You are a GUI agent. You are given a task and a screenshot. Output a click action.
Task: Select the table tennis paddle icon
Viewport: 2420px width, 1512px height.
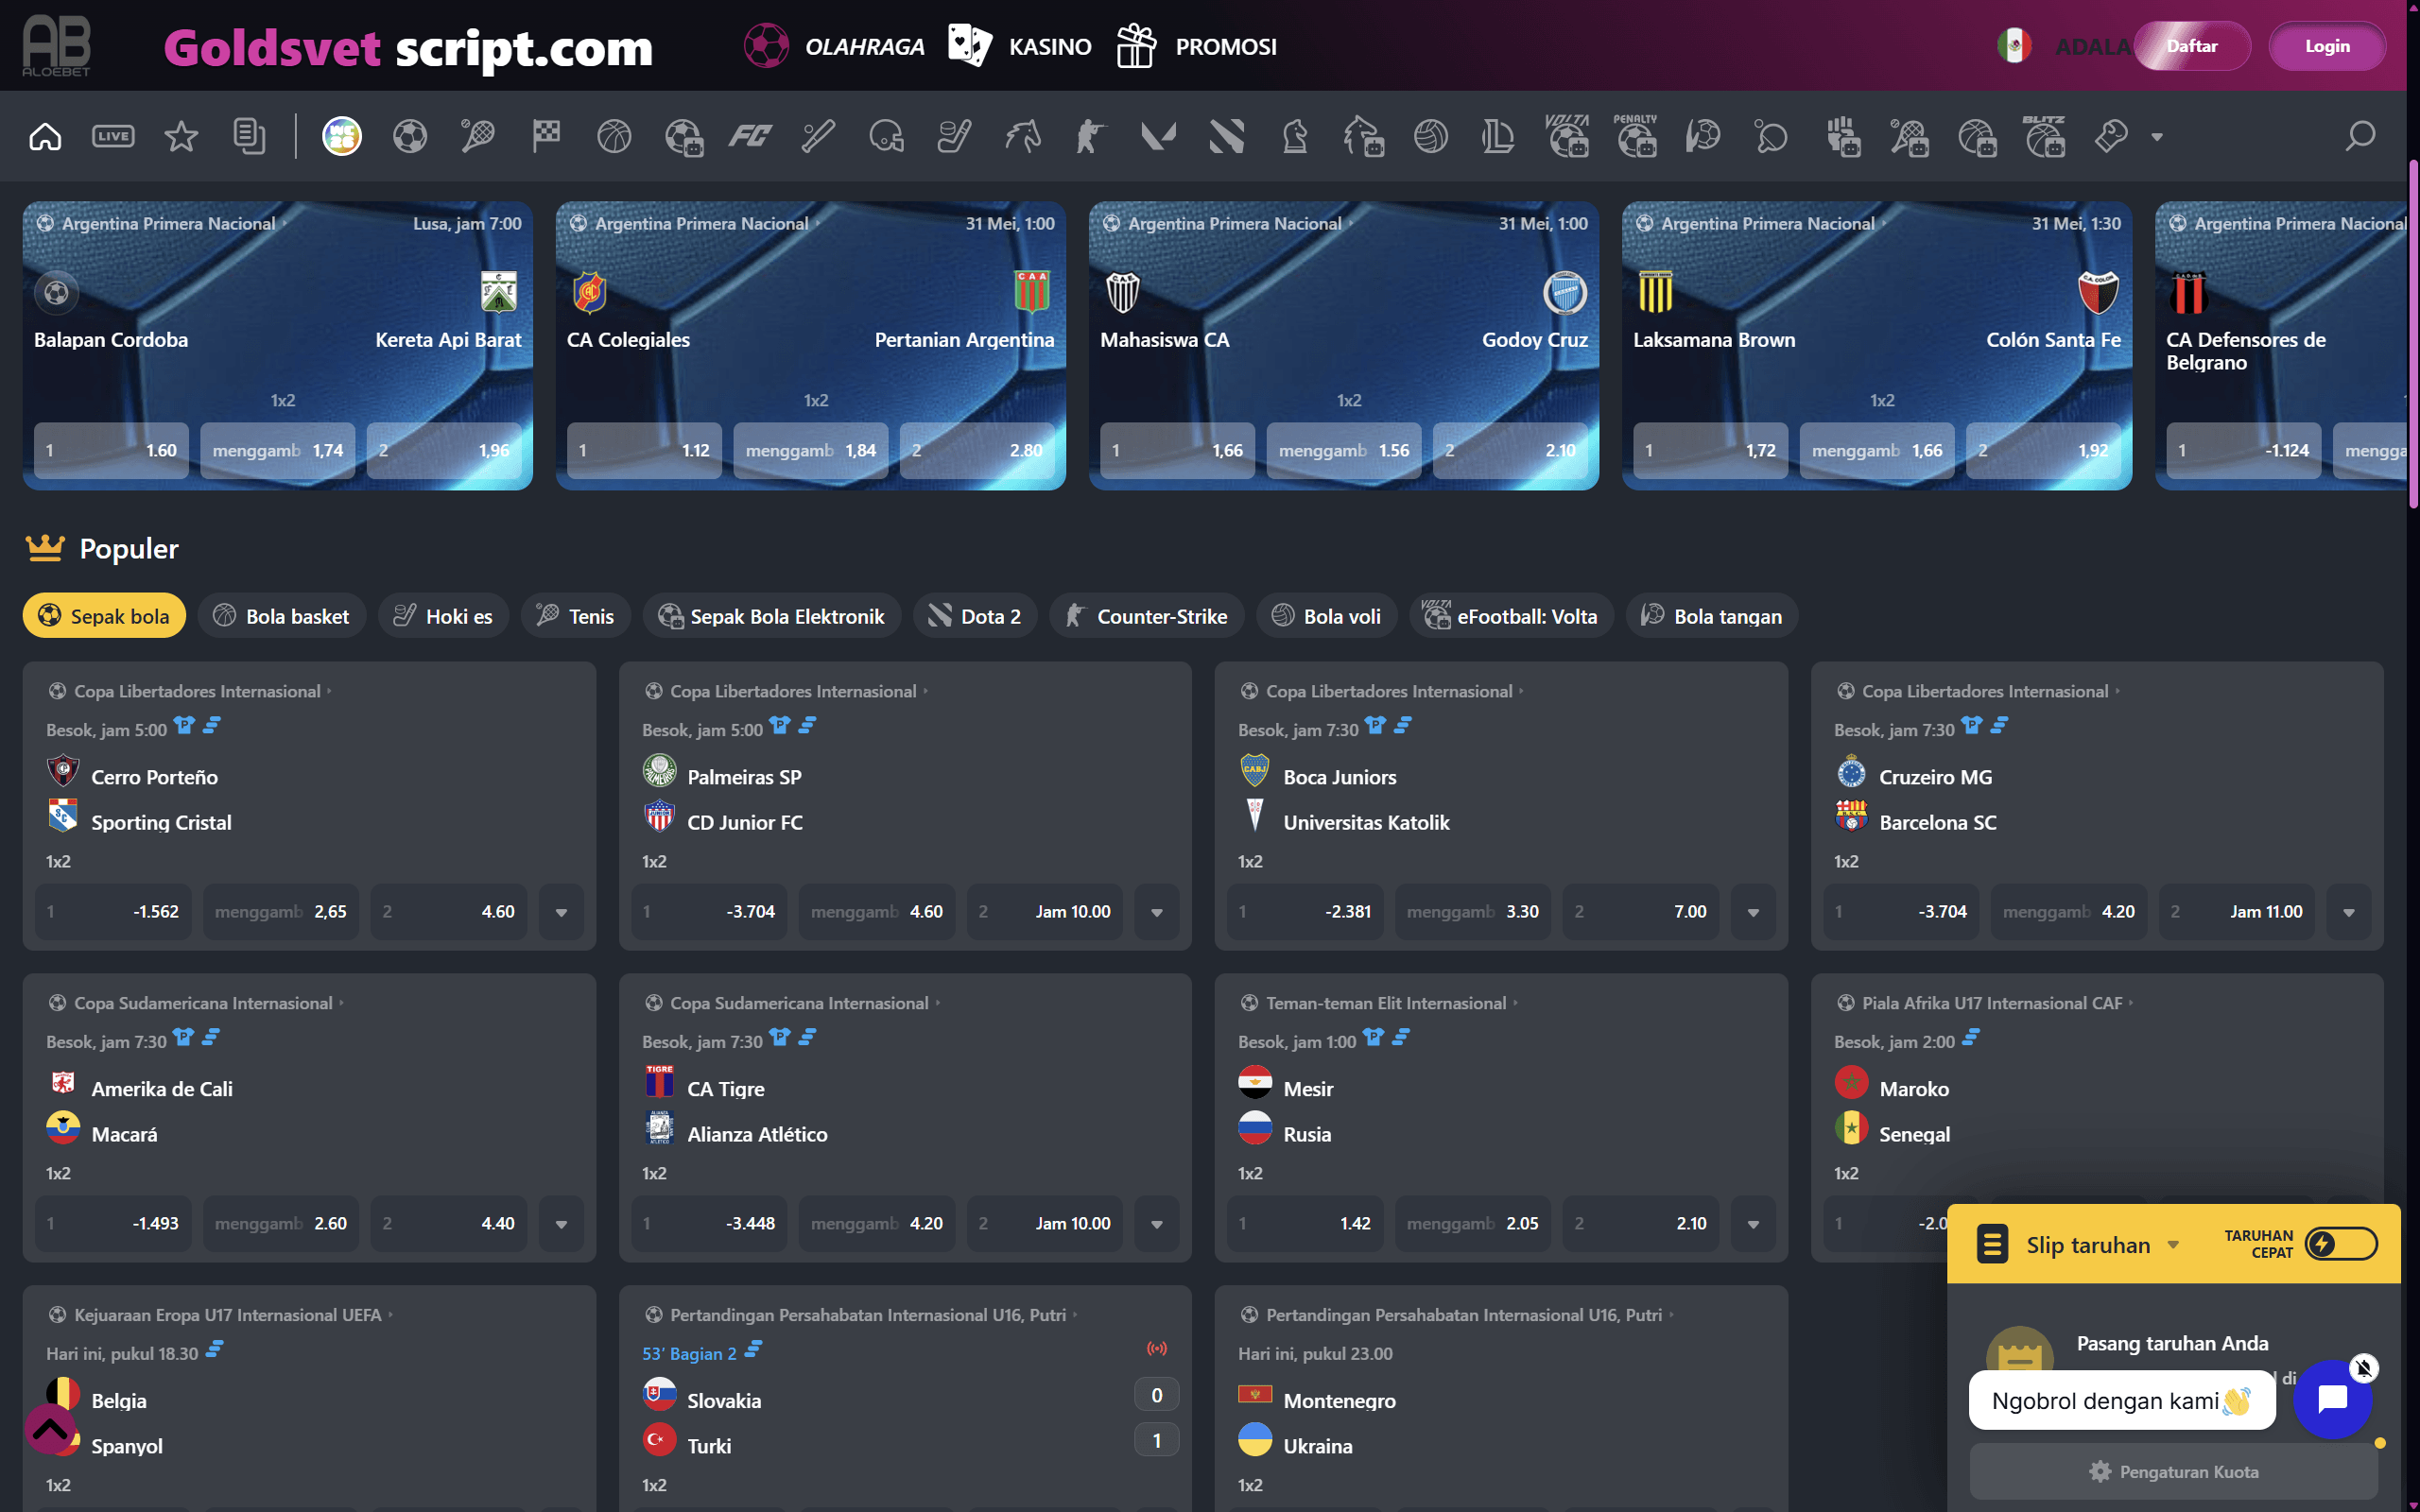[1771, 136]
